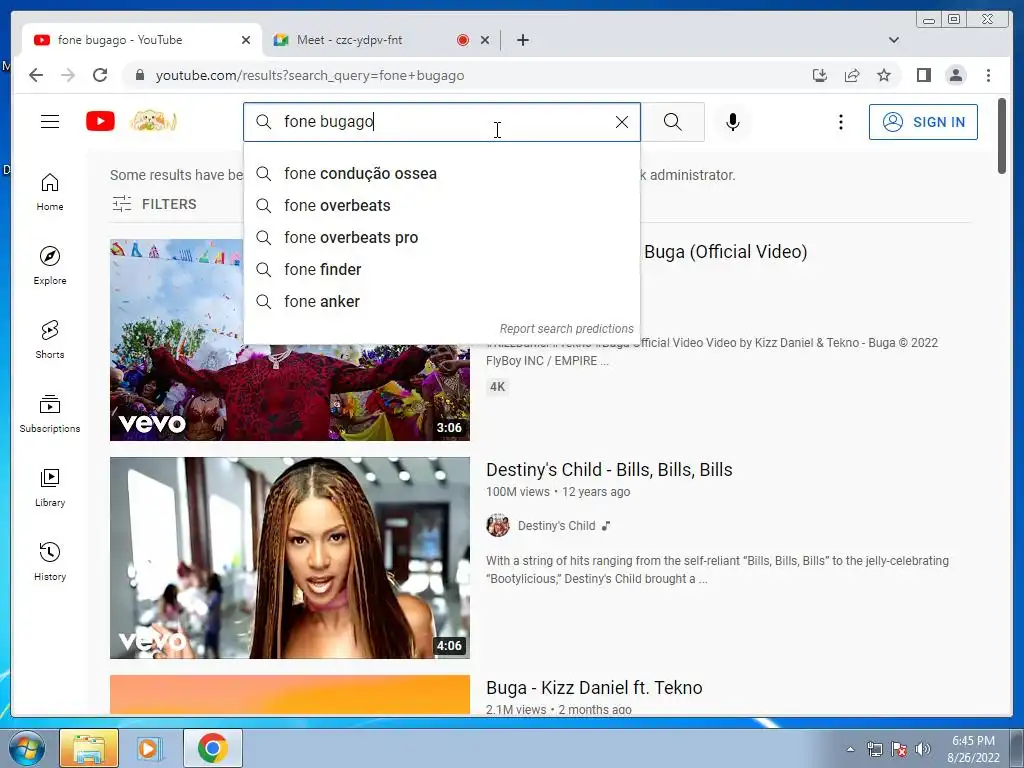The image size is (1024, 768).
Task: Open the Bills, Bills, Bills video thumbnail
Action: pos(290,558)
